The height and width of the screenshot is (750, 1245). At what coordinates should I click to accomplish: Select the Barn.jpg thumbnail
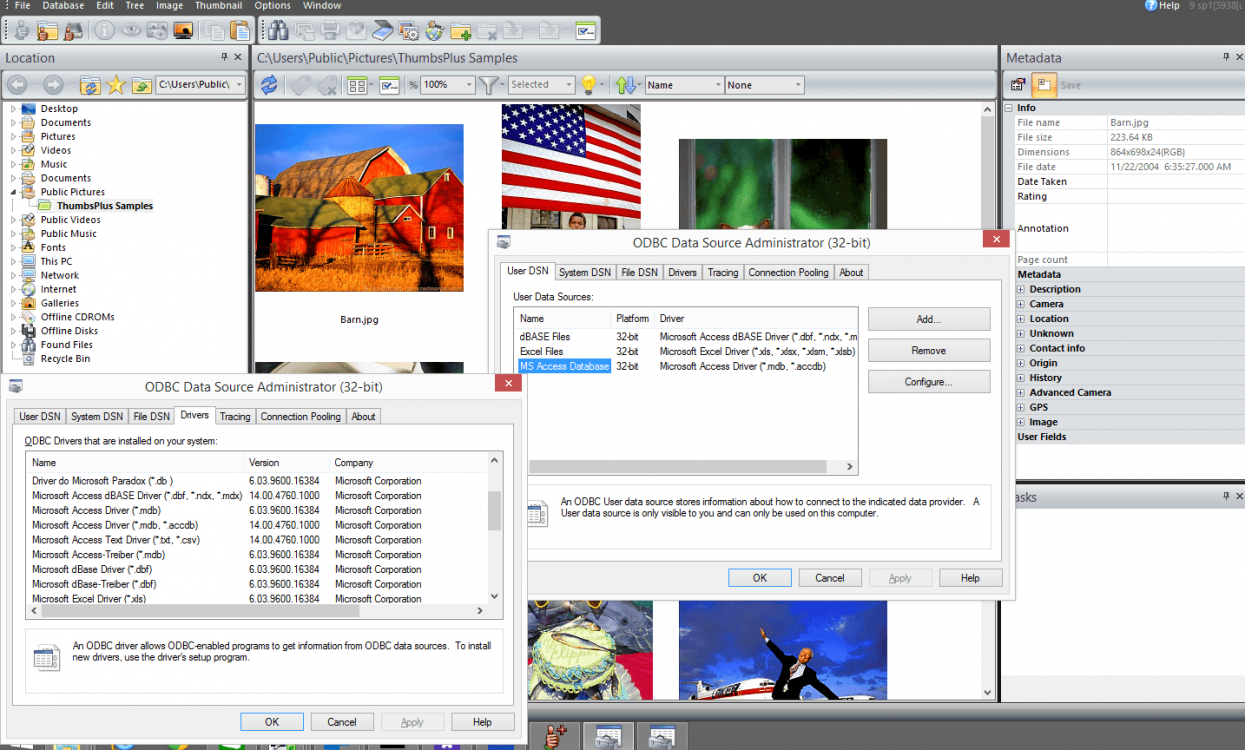pos(359,208)
